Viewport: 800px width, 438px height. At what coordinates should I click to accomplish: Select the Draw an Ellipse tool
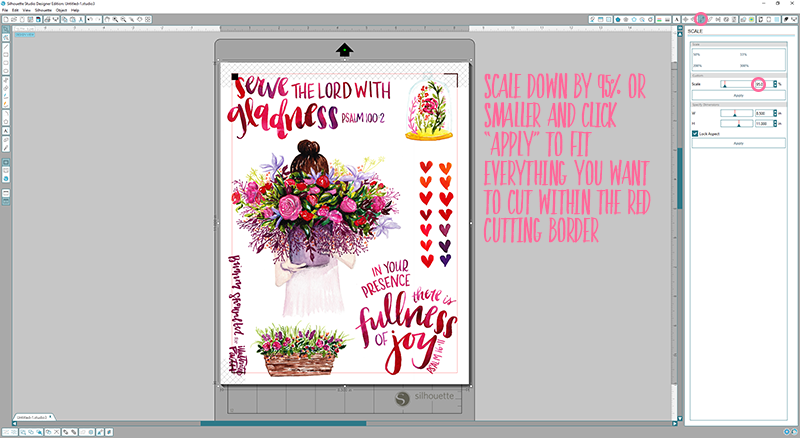coord(6,70)
